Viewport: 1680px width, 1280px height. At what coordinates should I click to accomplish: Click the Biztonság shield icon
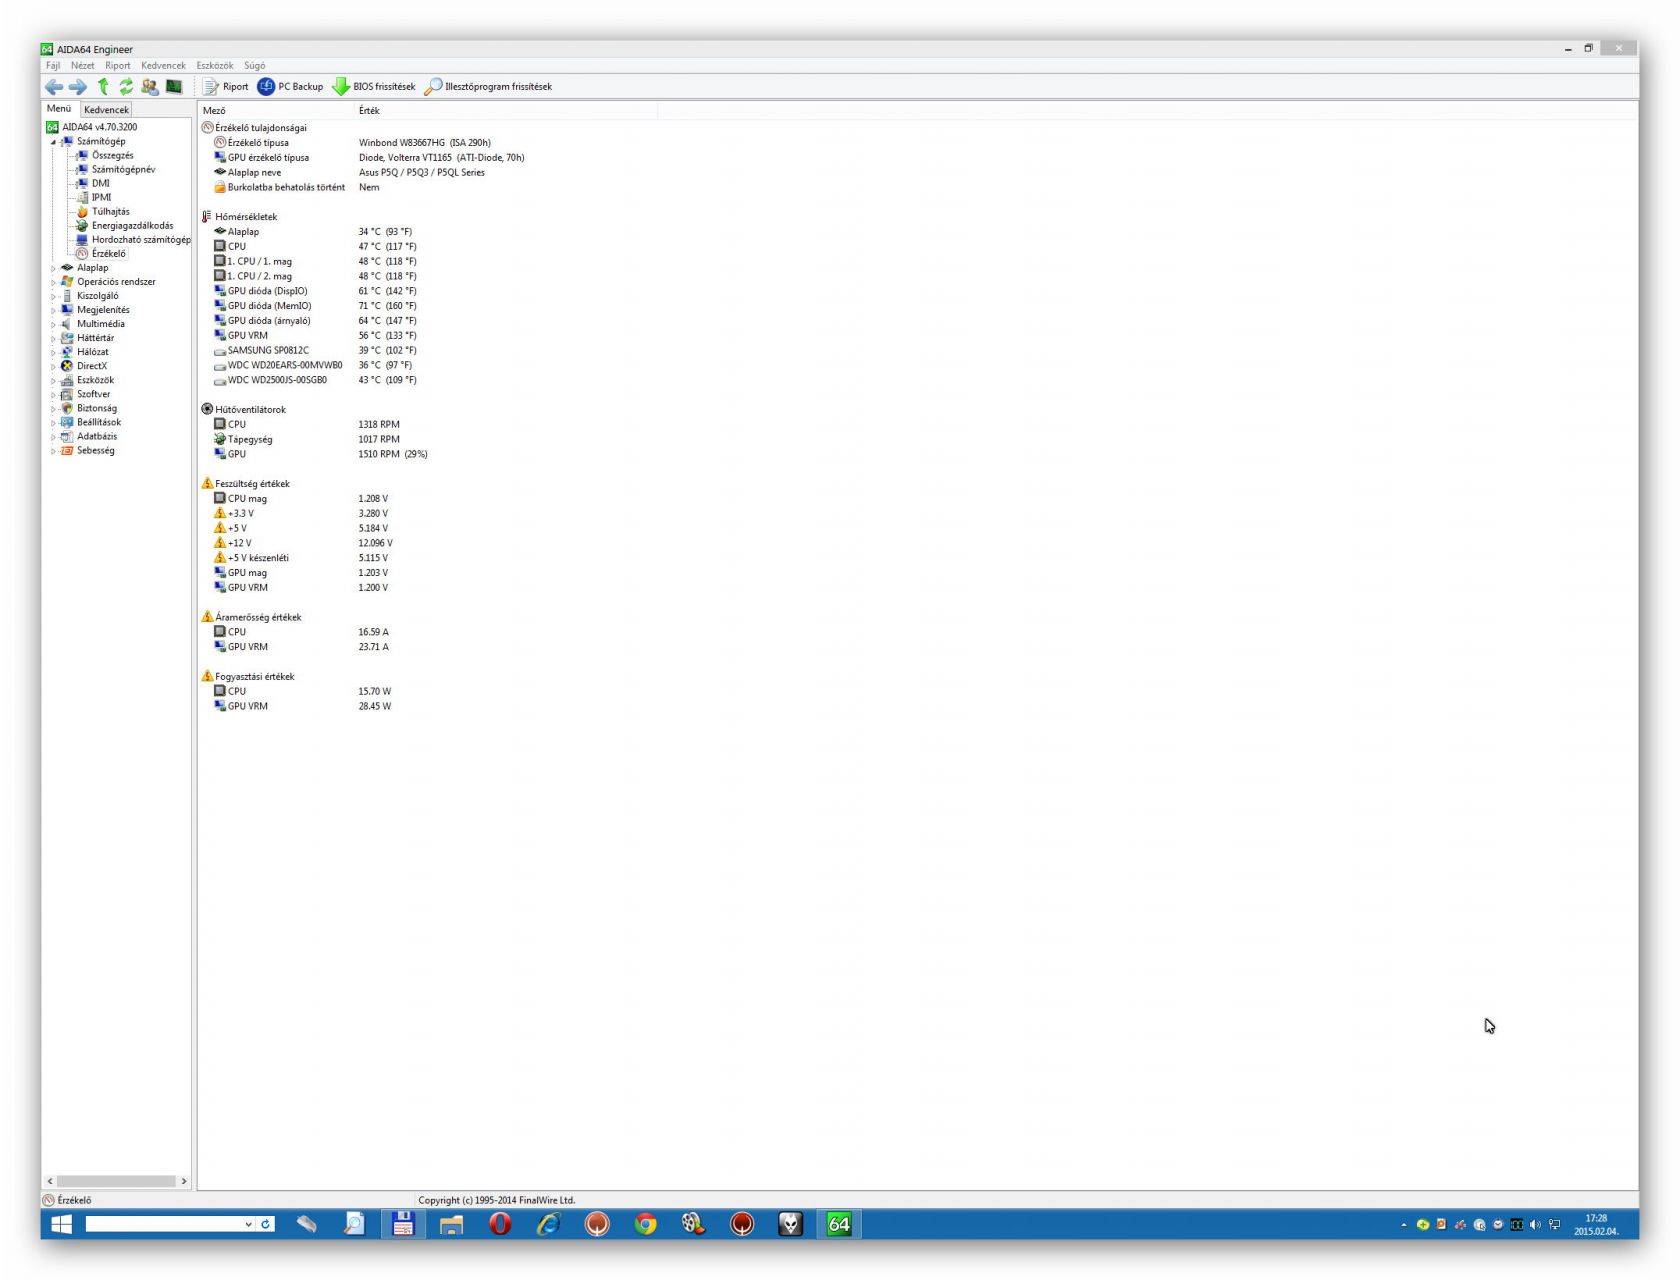[67, 408]
